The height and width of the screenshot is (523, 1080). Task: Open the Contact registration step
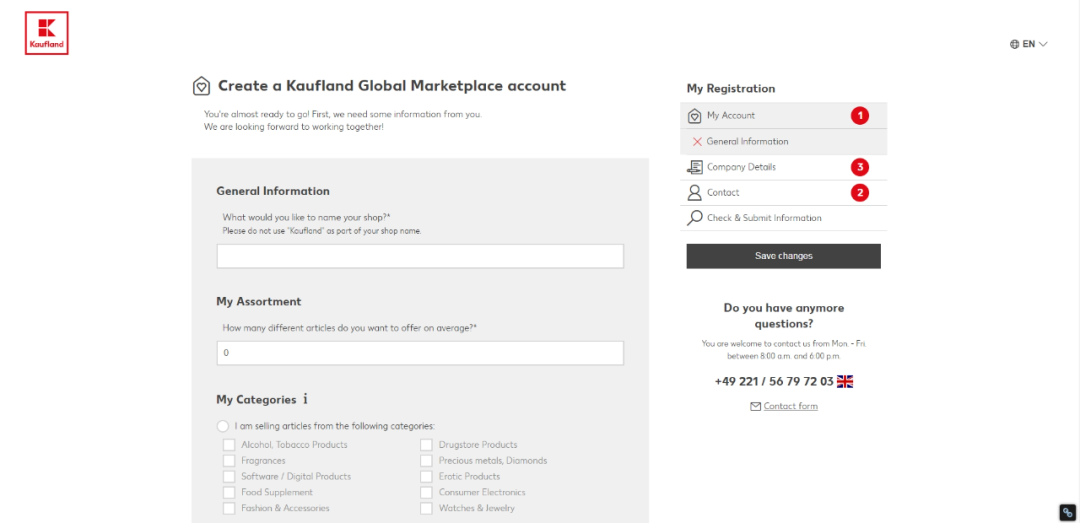point(723,193)
